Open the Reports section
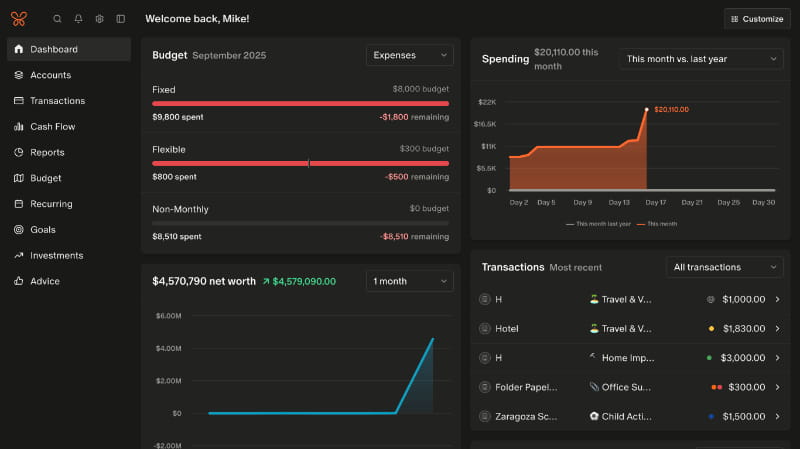Screen dimensions: 800x449 click(69, 152)
